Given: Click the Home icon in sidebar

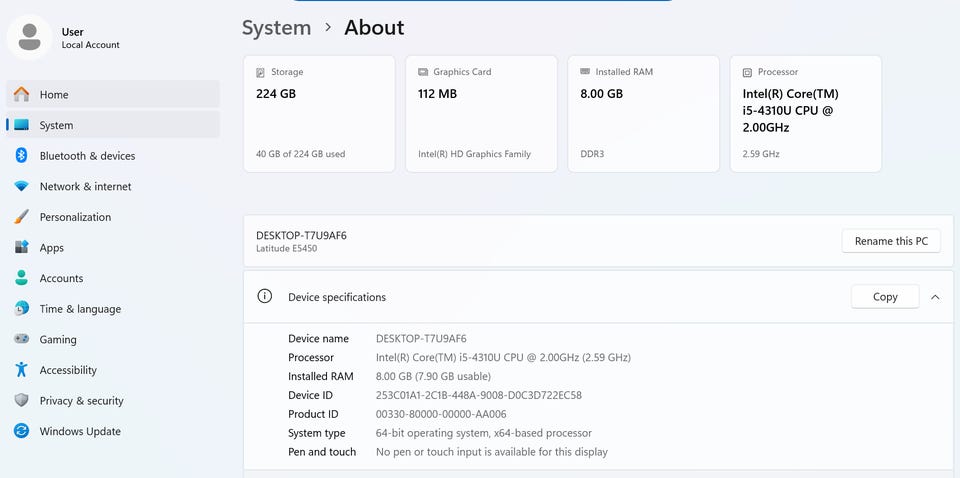Looking at the screenshot, I should coord(21,94).
